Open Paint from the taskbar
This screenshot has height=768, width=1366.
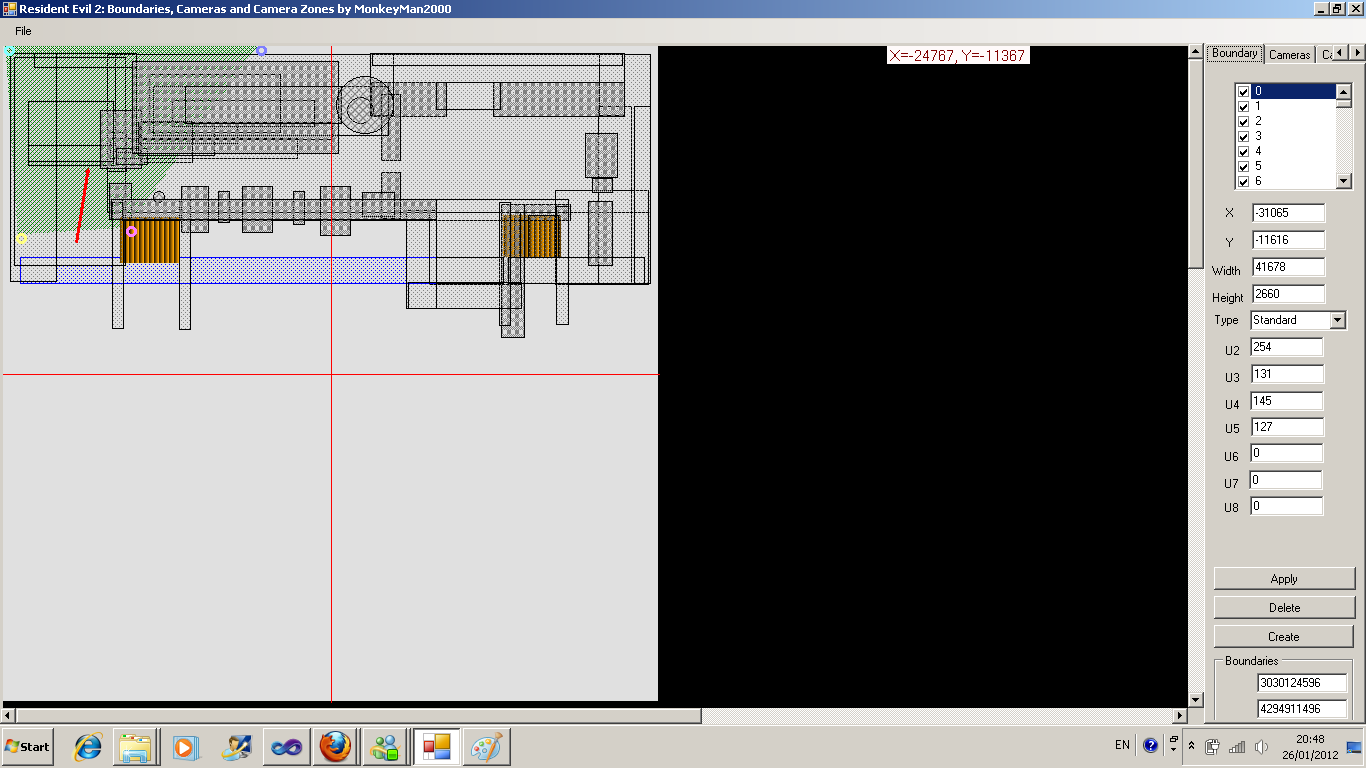coord(487,747)
